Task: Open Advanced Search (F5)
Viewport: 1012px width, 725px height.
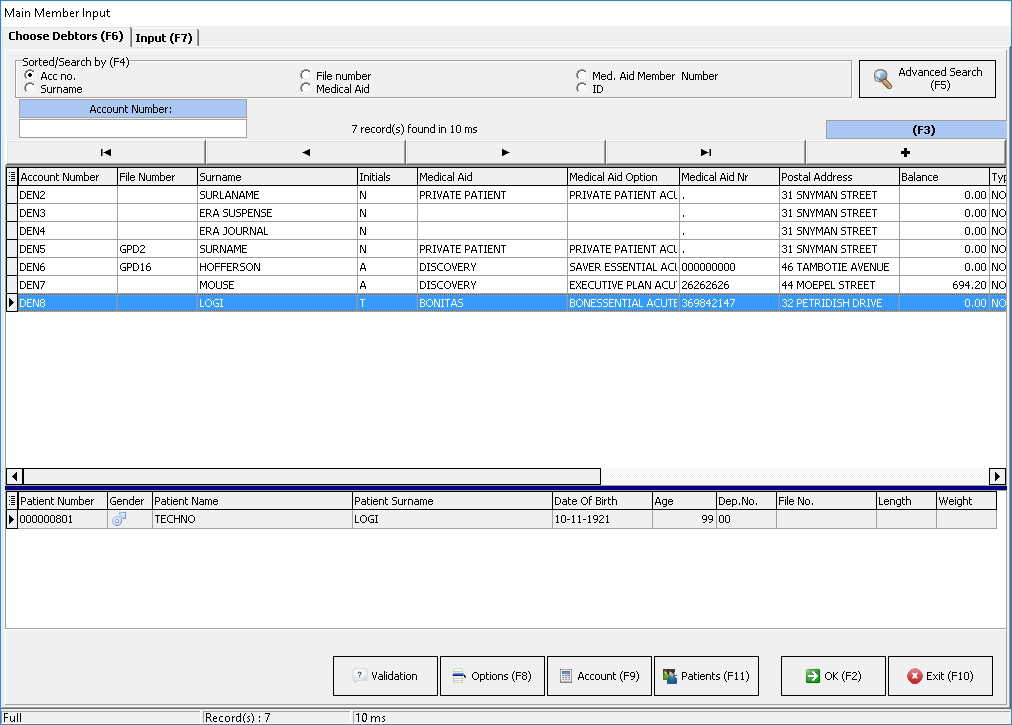Action: [927, 79]
